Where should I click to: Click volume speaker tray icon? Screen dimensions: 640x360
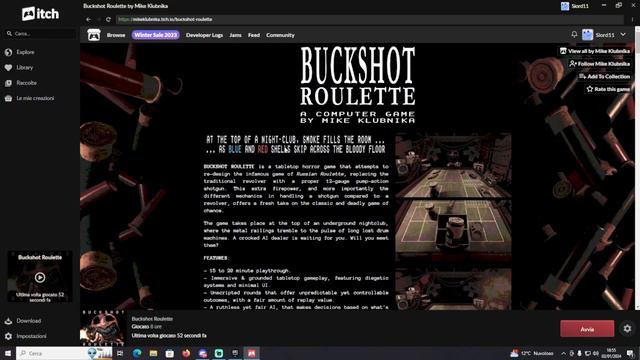pos(596,353)
